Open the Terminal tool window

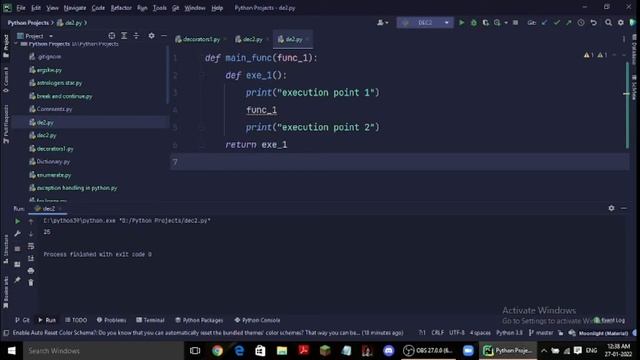150,320
